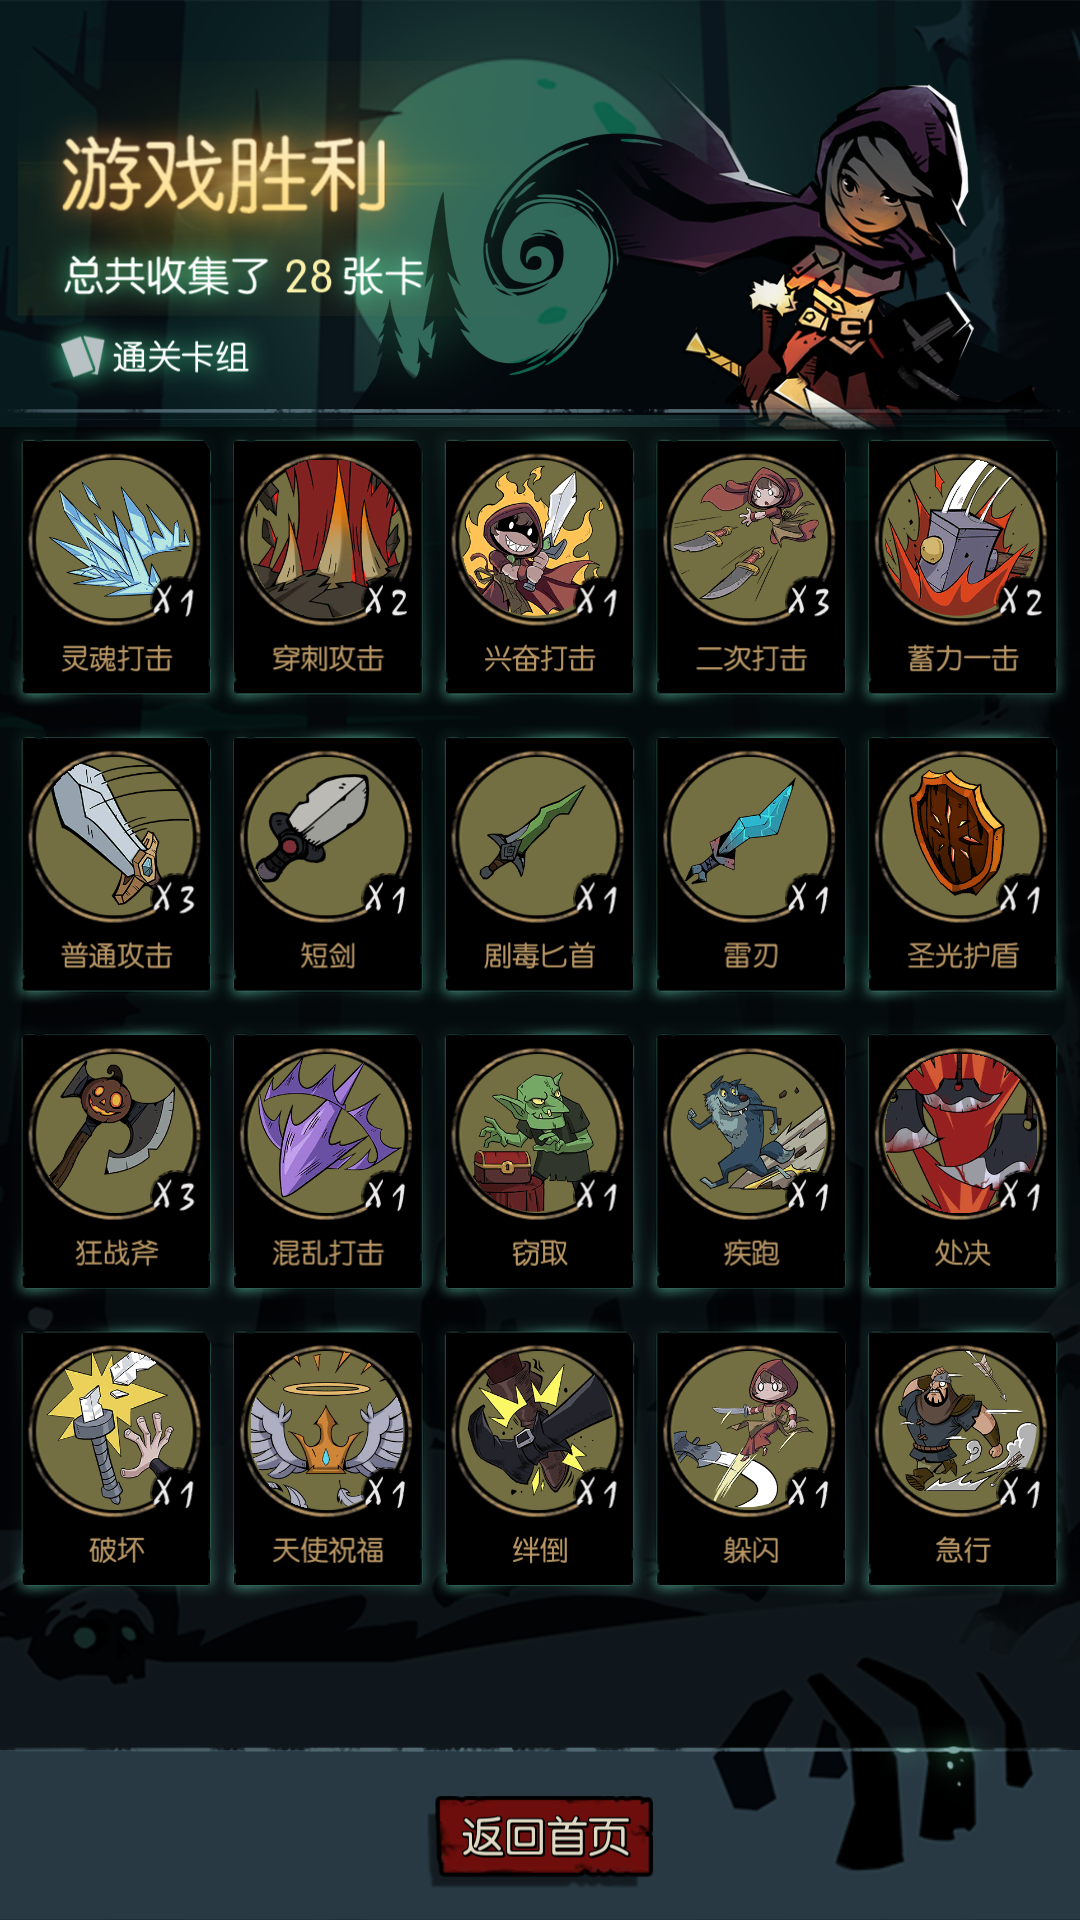The height and width of the screenshot is (1920, 1080).
Task: Select the 天使祝福 winged crown card
Action: [x=328, y=1458]
